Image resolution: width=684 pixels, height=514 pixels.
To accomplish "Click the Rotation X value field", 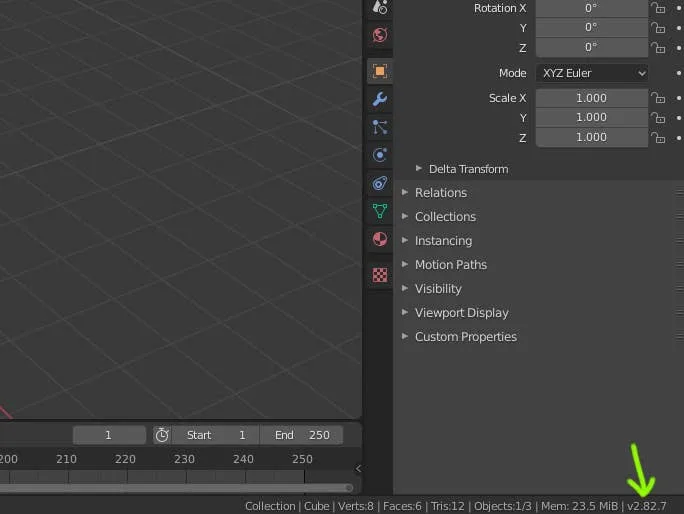I will (x=592, y=8).
